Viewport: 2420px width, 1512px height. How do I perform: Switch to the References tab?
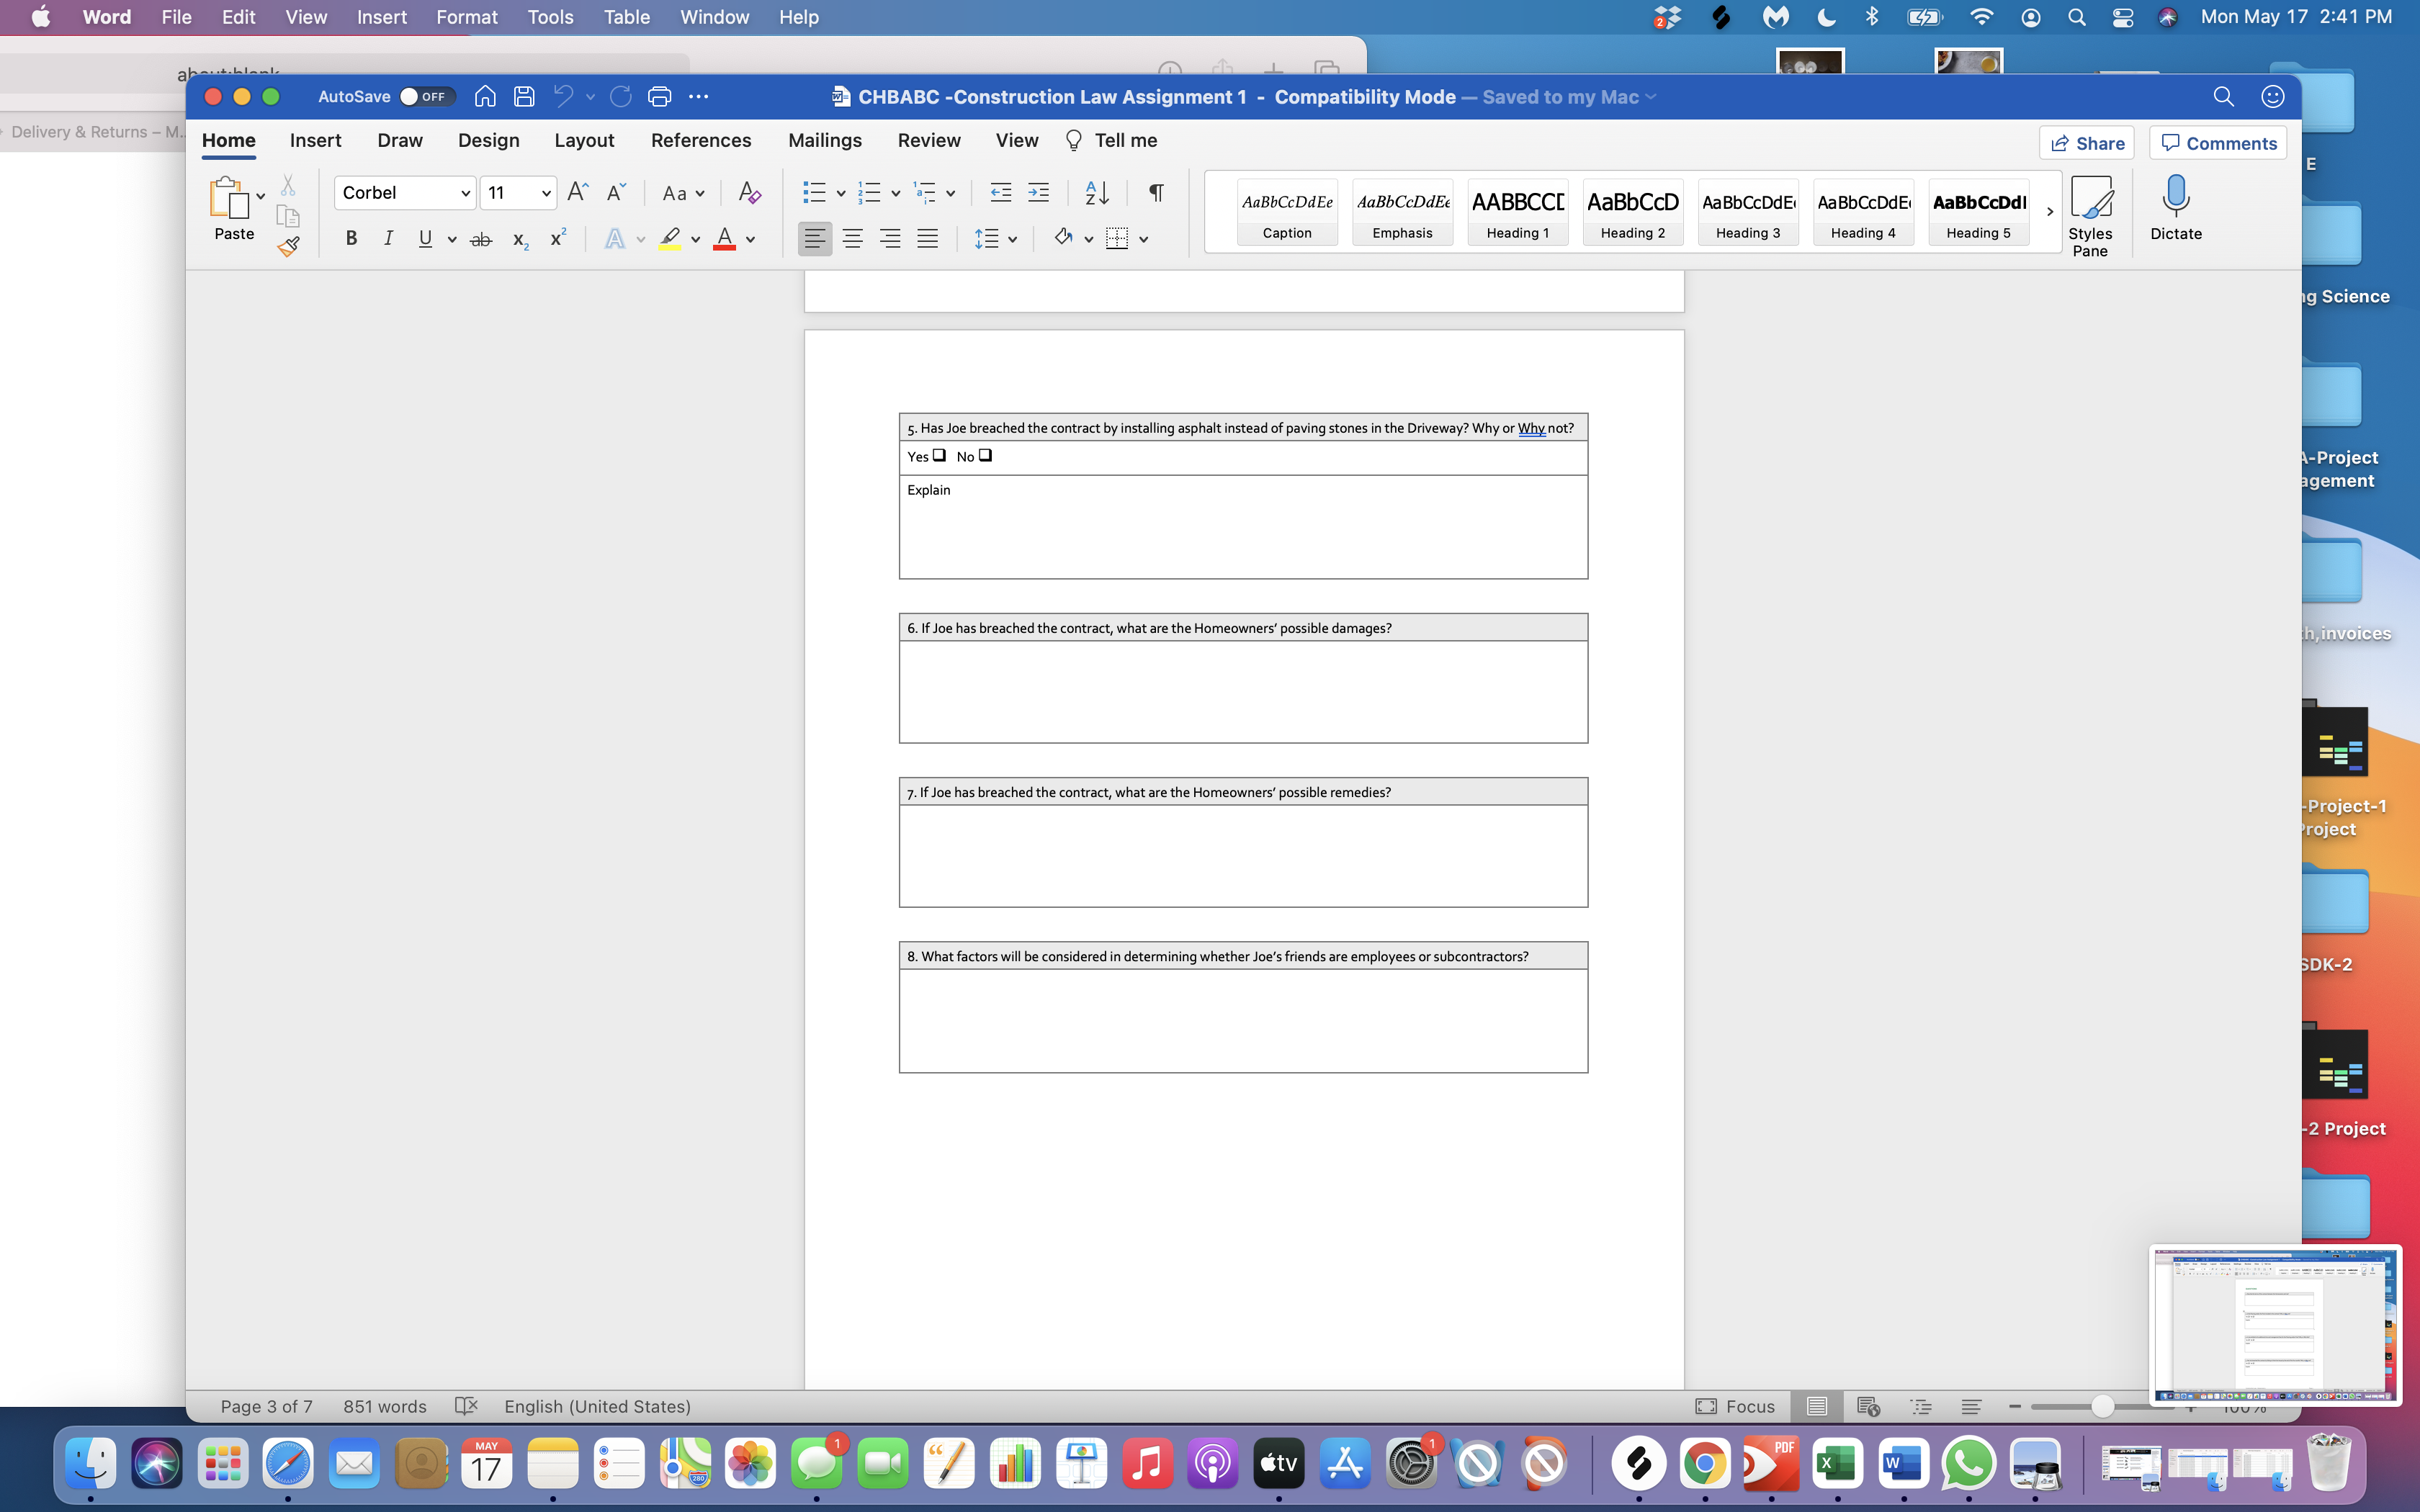tap(701, 140)
